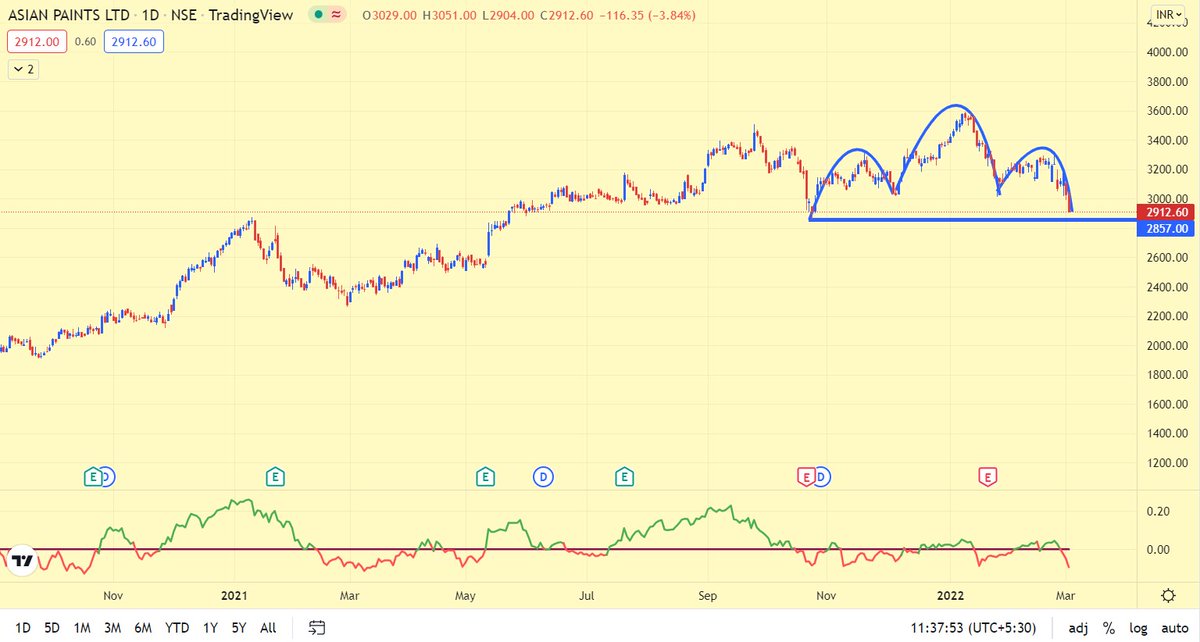Select the YTD time range
Screen dimensions: 1200x642
[x=177, y=627]
